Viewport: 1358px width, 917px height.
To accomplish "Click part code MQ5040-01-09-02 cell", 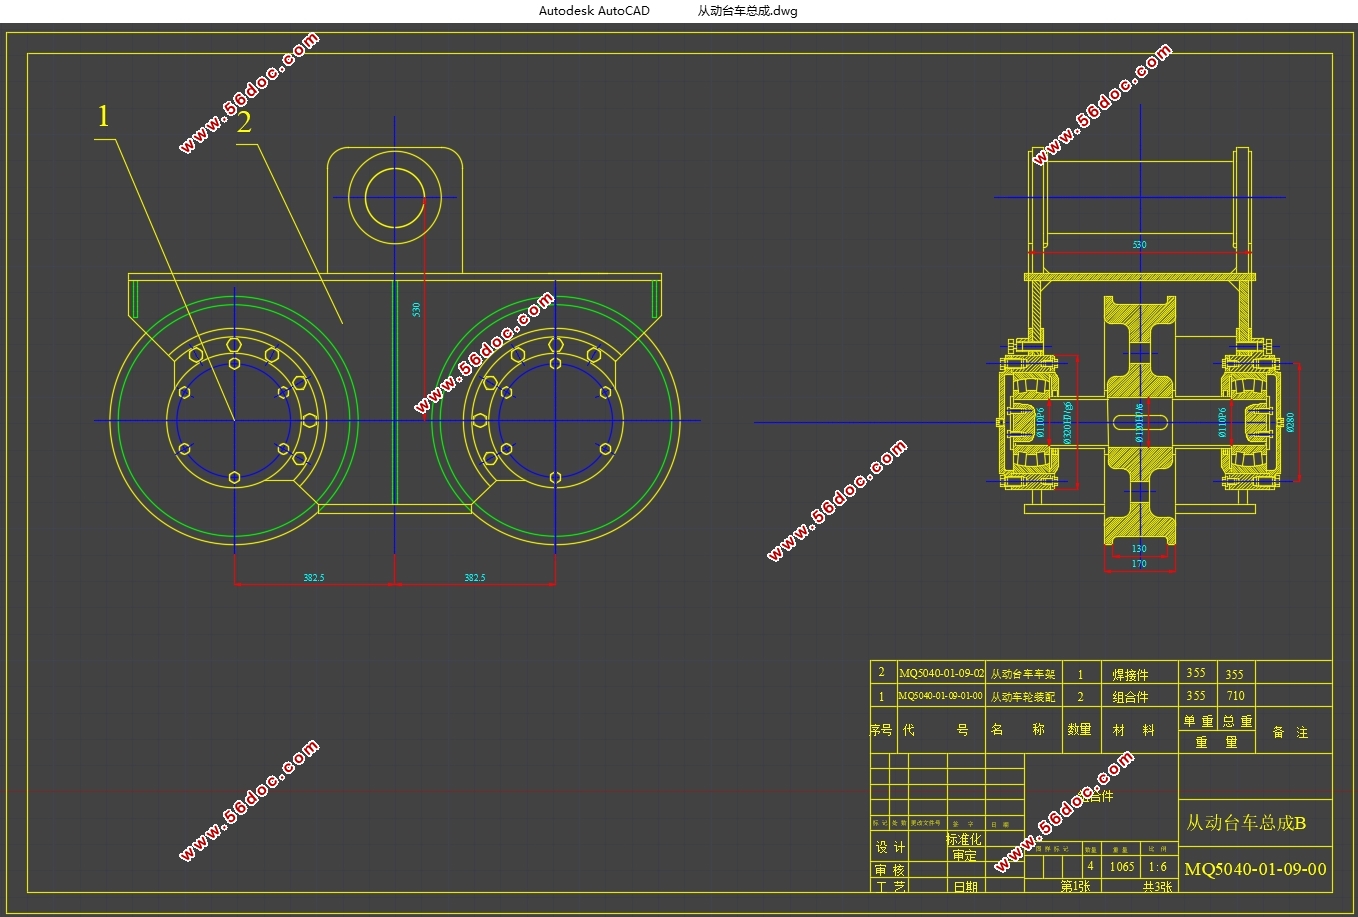I will pos(941,674).
